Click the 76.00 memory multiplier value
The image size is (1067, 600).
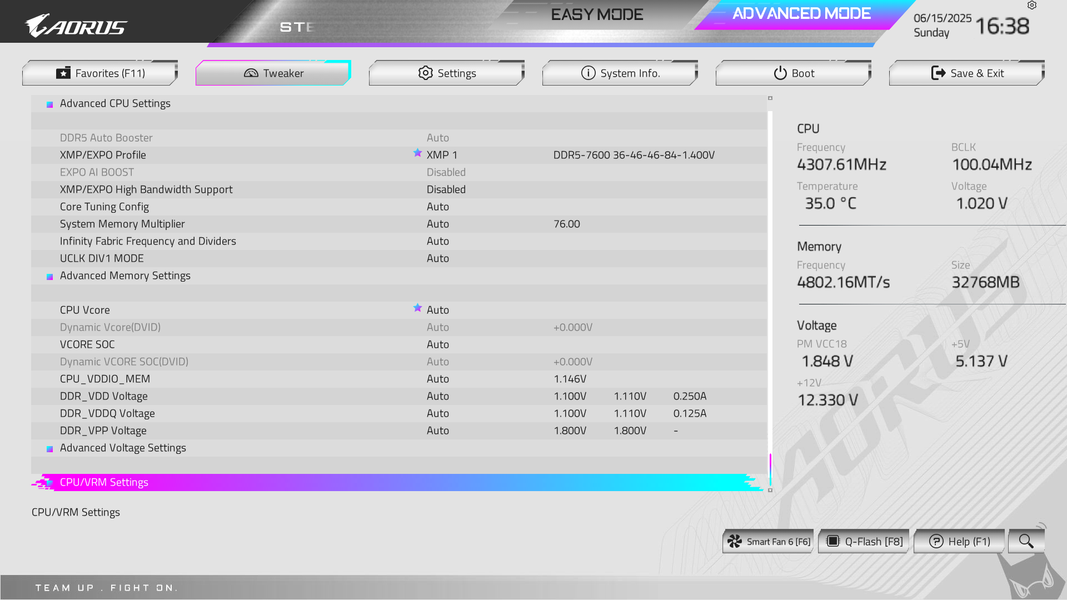[566, 224]
